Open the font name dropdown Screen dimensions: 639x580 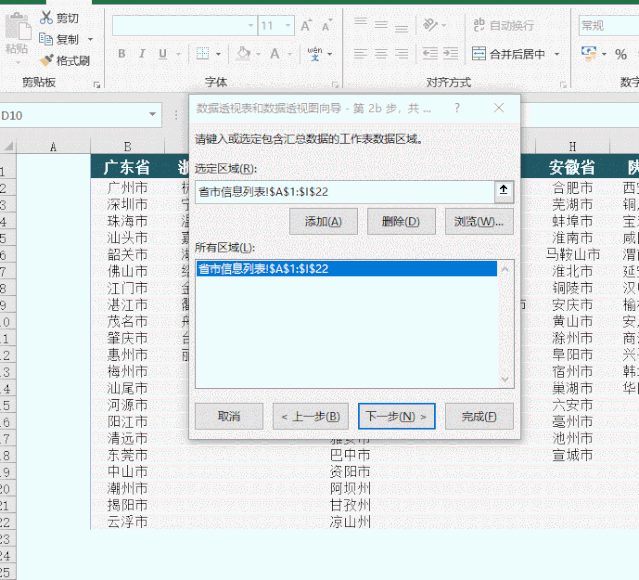pos(251,26)
